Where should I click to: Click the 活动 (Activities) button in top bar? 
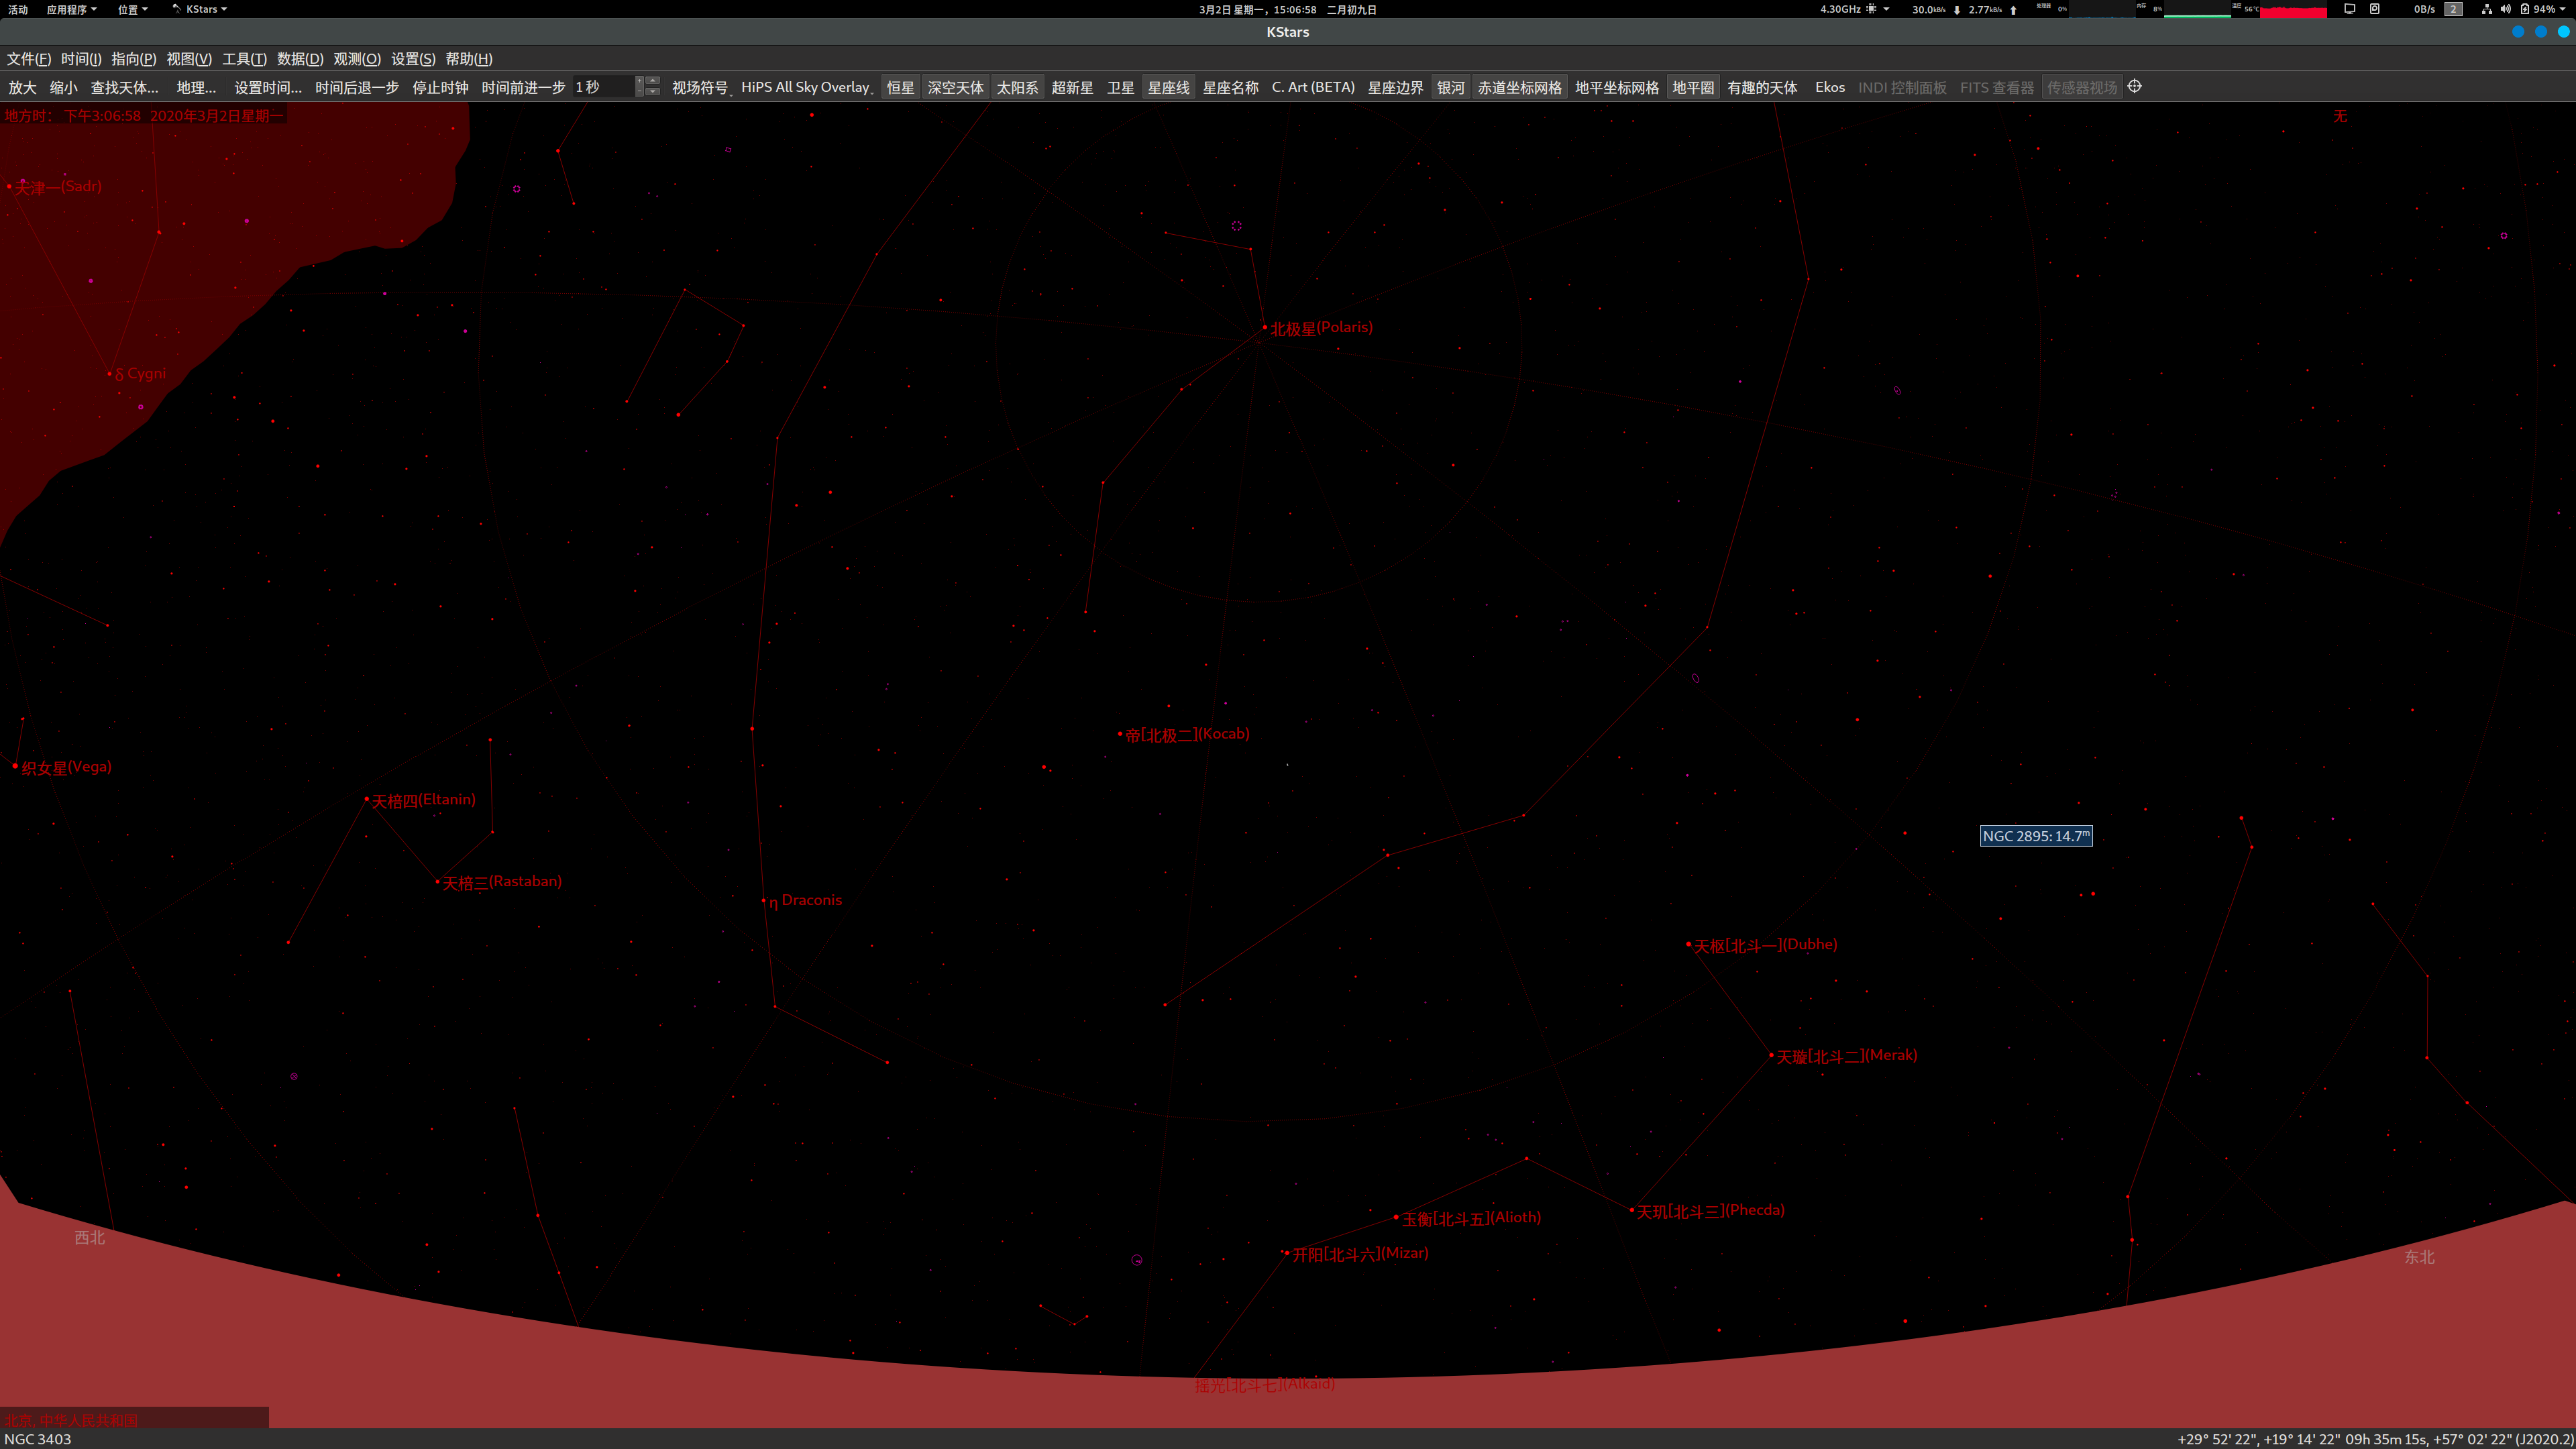click(x=18, y=9)
